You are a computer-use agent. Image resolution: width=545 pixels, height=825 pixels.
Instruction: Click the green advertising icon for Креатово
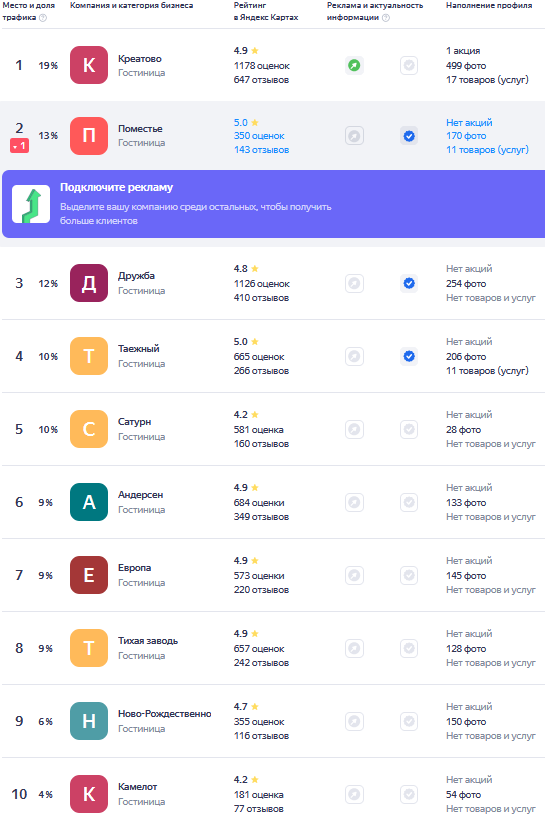coord(355,66)
